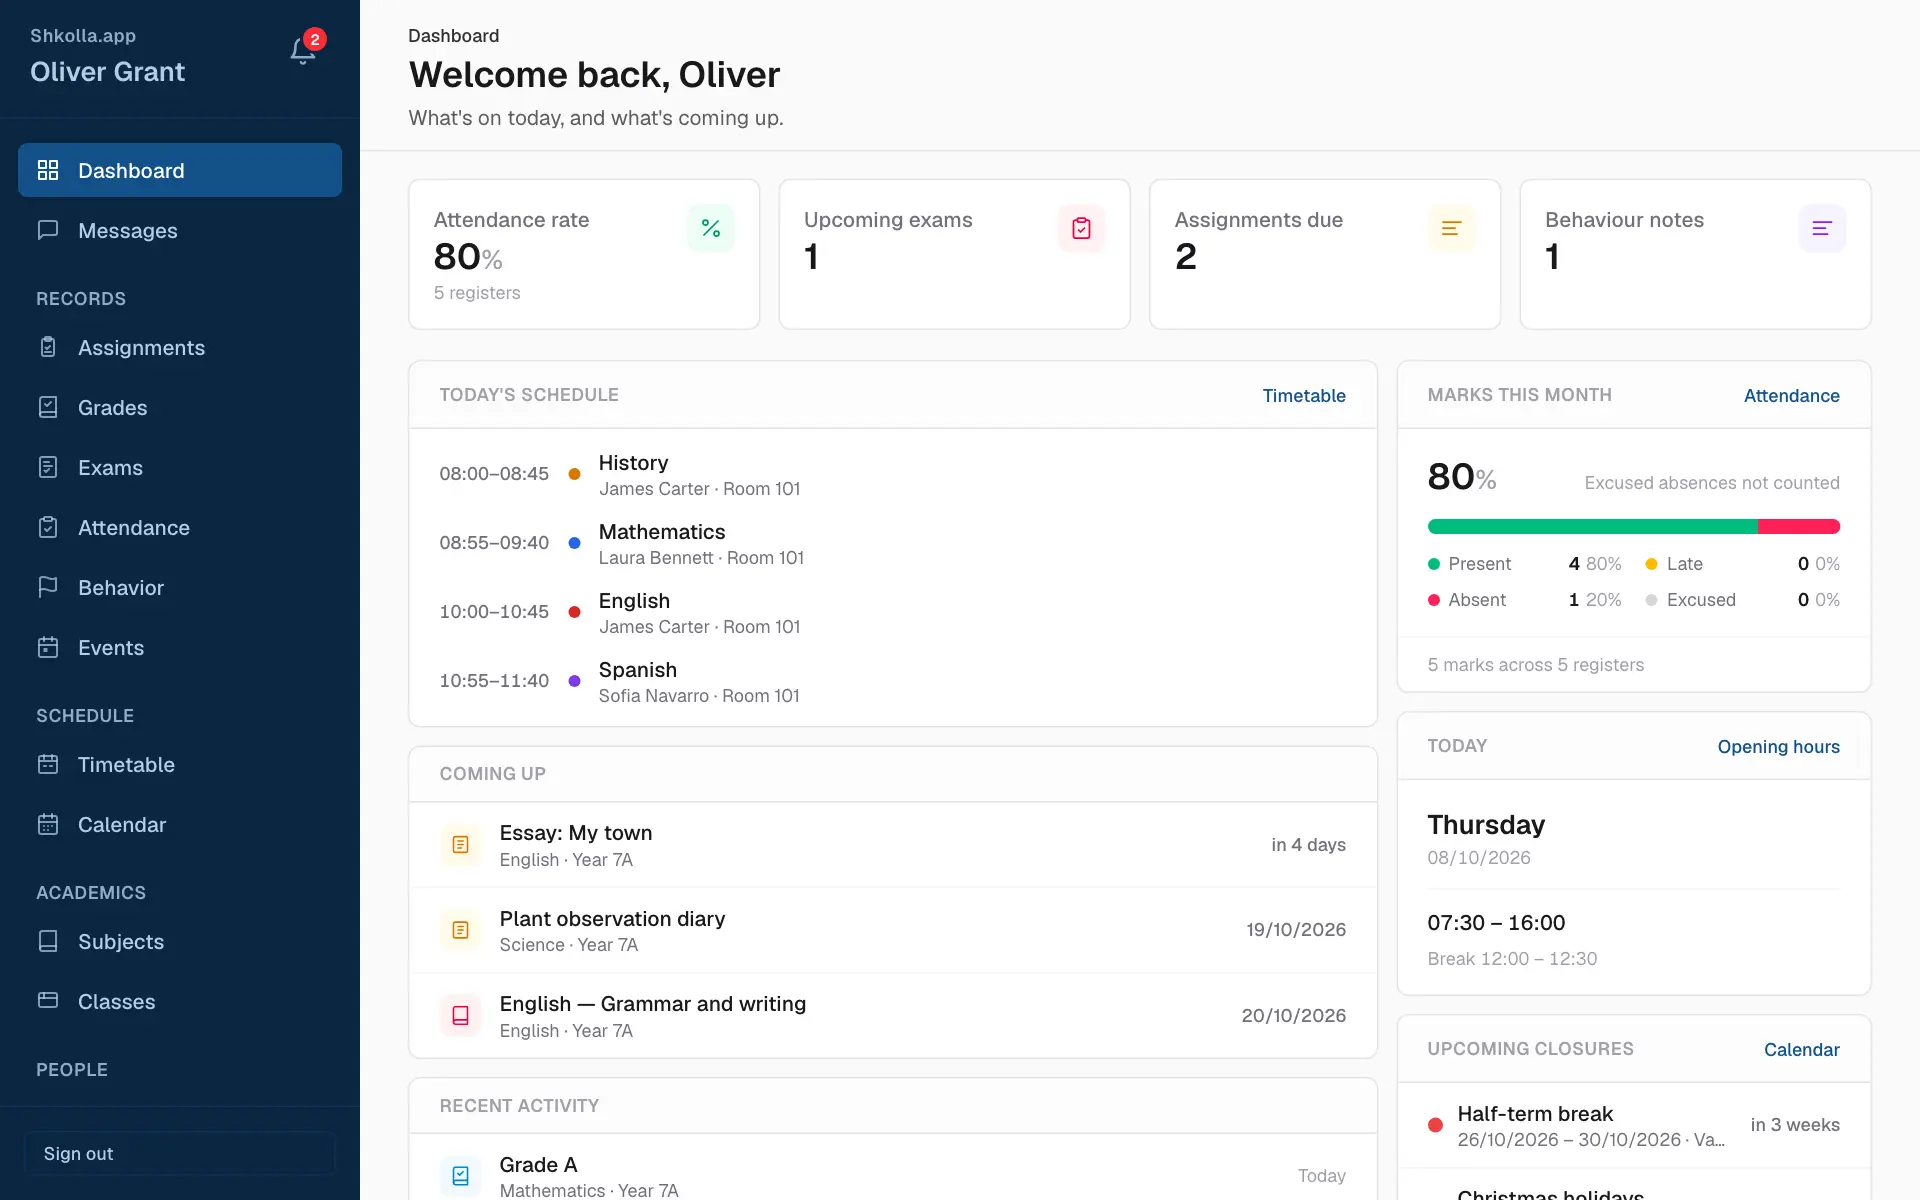The width and height of the screenshot is (1920, 1200).
Task: Click the Exams document icon in sidebar
Action: click(48, 467)
